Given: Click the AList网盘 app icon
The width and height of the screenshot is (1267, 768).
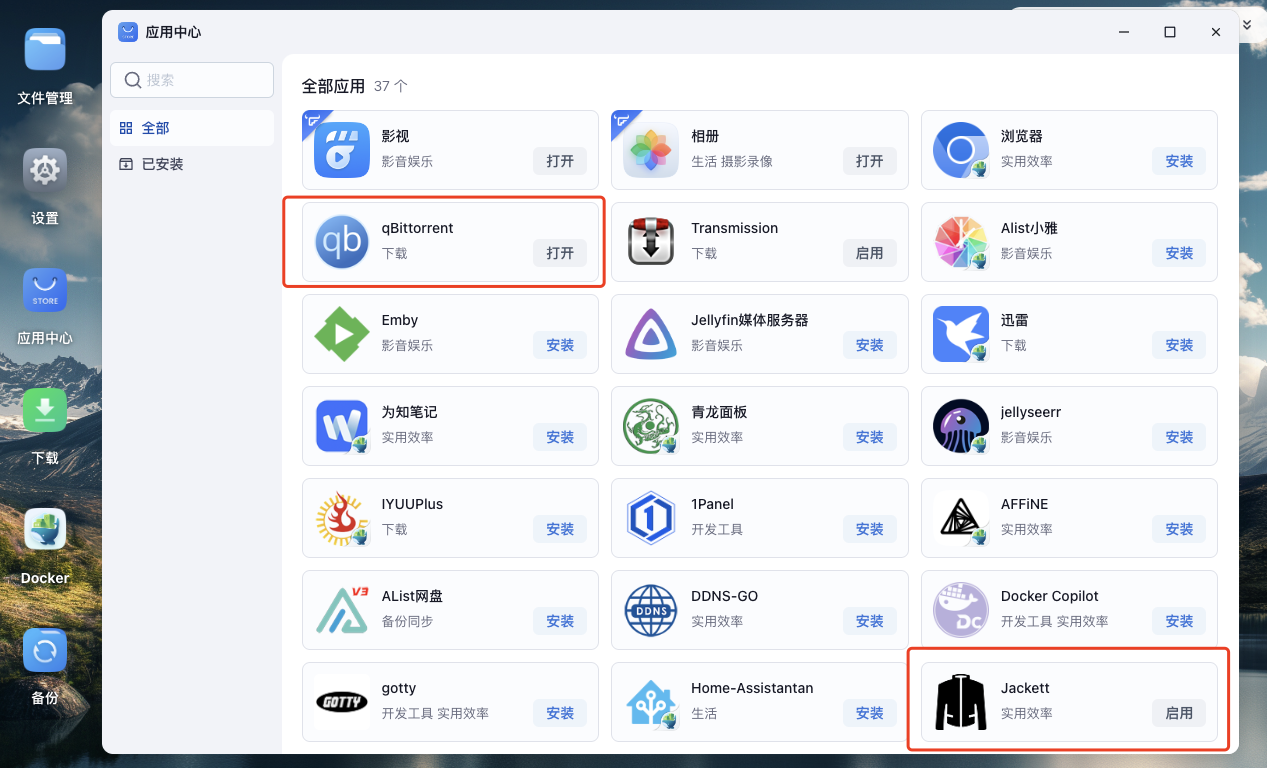Looking at the screenshot, I should click(342, 610).
